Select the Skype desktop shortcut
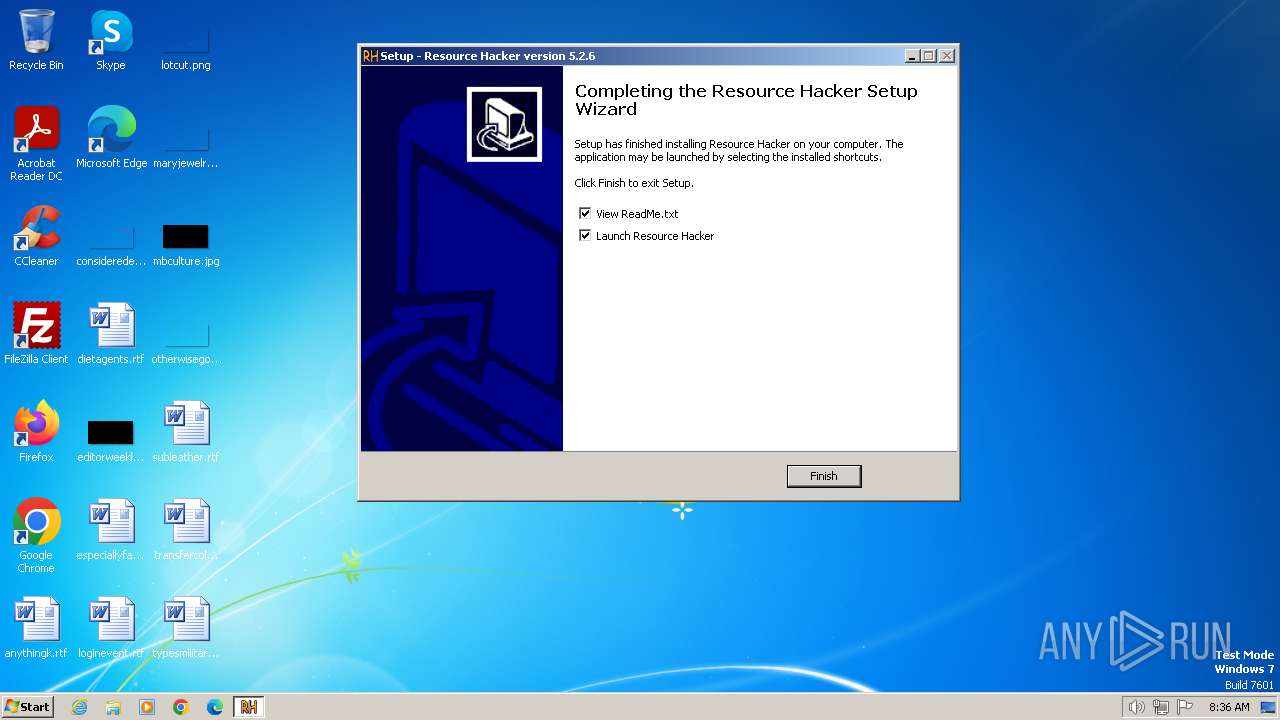1280x720 pixels. pos(111,40)
